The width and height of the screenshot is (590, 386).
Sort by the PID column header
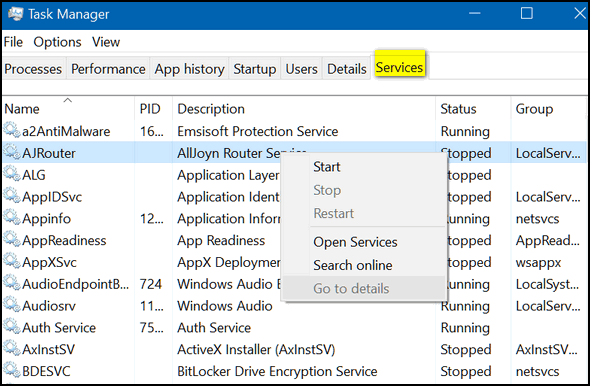tap(154, 109)
